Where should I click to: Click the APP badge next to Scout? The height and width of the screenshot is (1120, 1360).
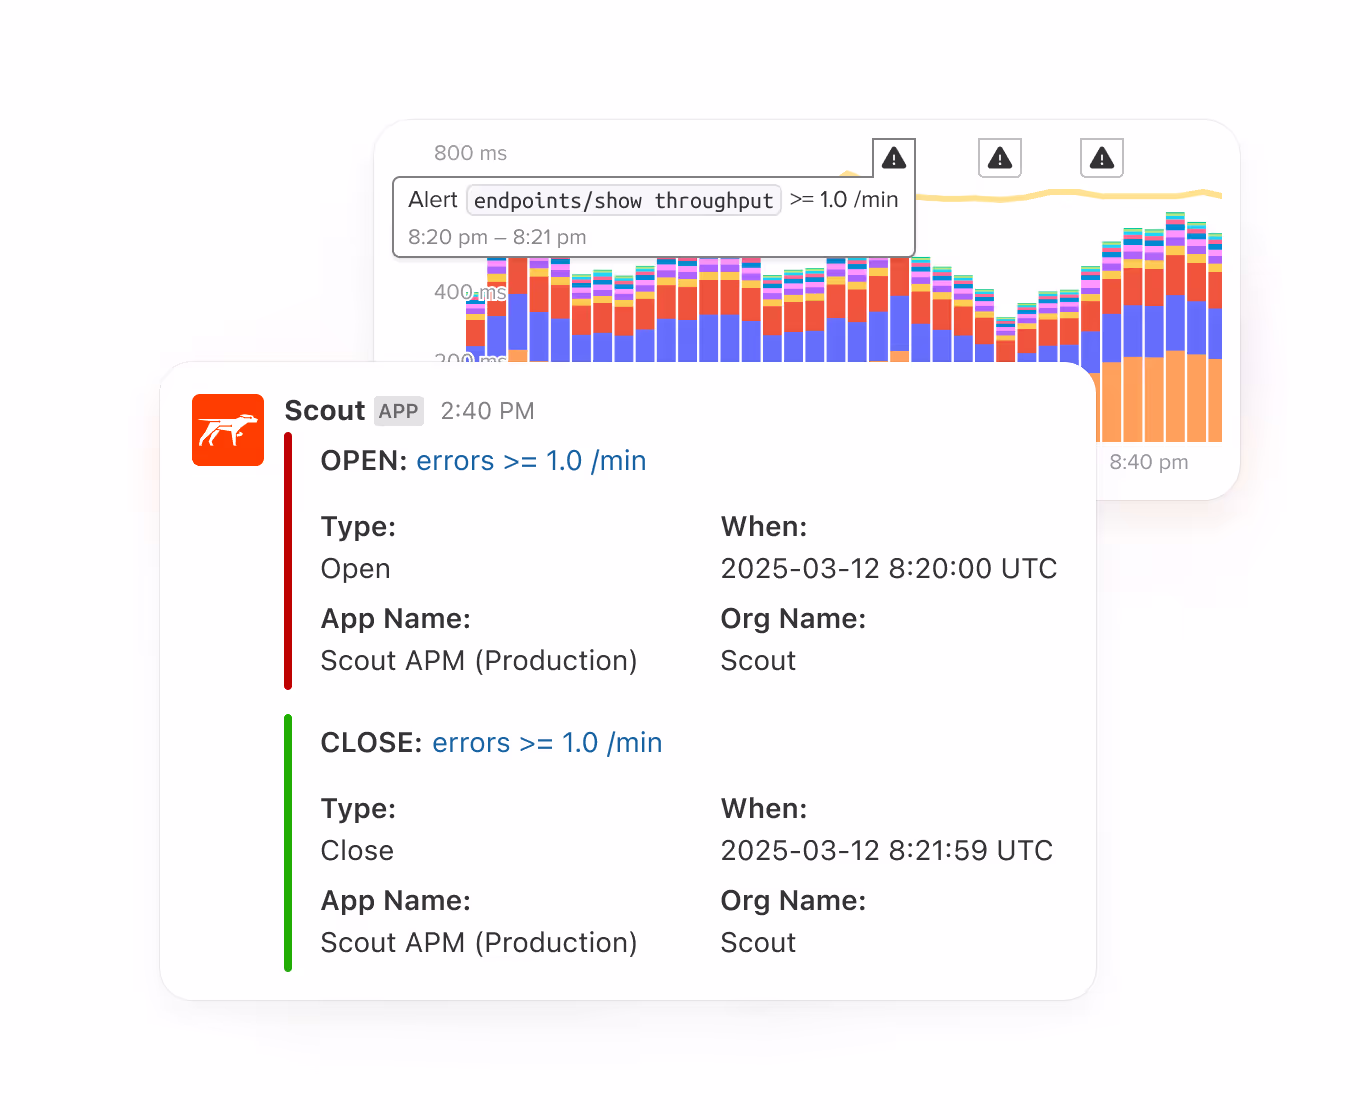click(398, 411)
